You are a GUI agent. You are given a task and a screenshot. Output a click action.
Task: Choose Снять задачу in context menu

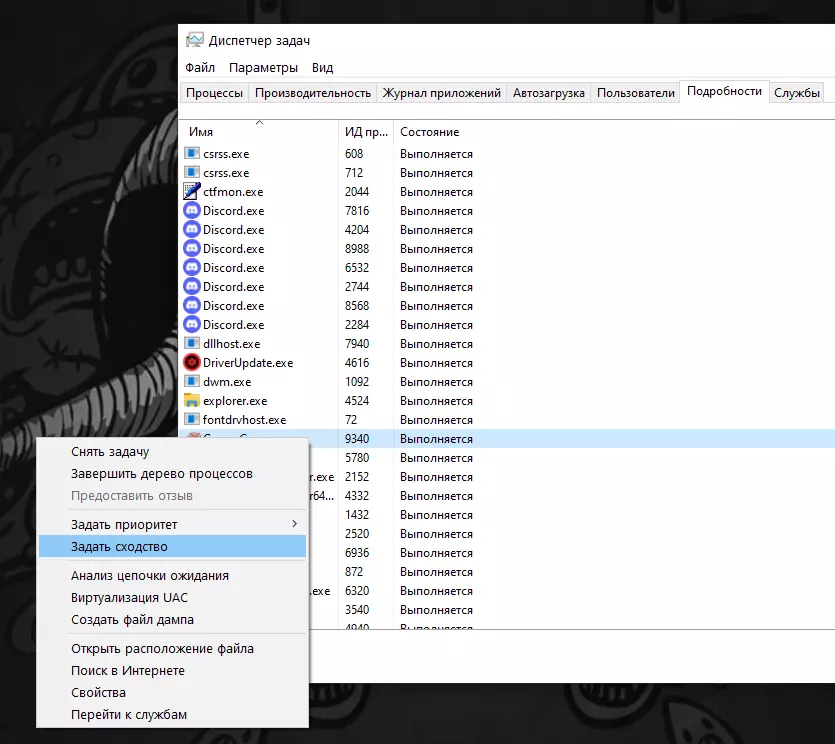(x=173, y=452)
